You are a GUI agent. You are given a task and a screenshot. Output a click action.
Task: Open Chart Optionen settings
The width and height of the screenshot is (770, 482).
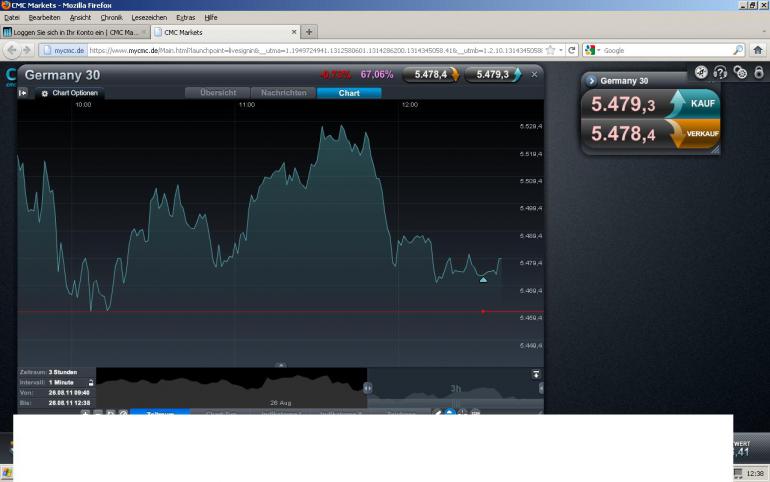pos(70,93)
